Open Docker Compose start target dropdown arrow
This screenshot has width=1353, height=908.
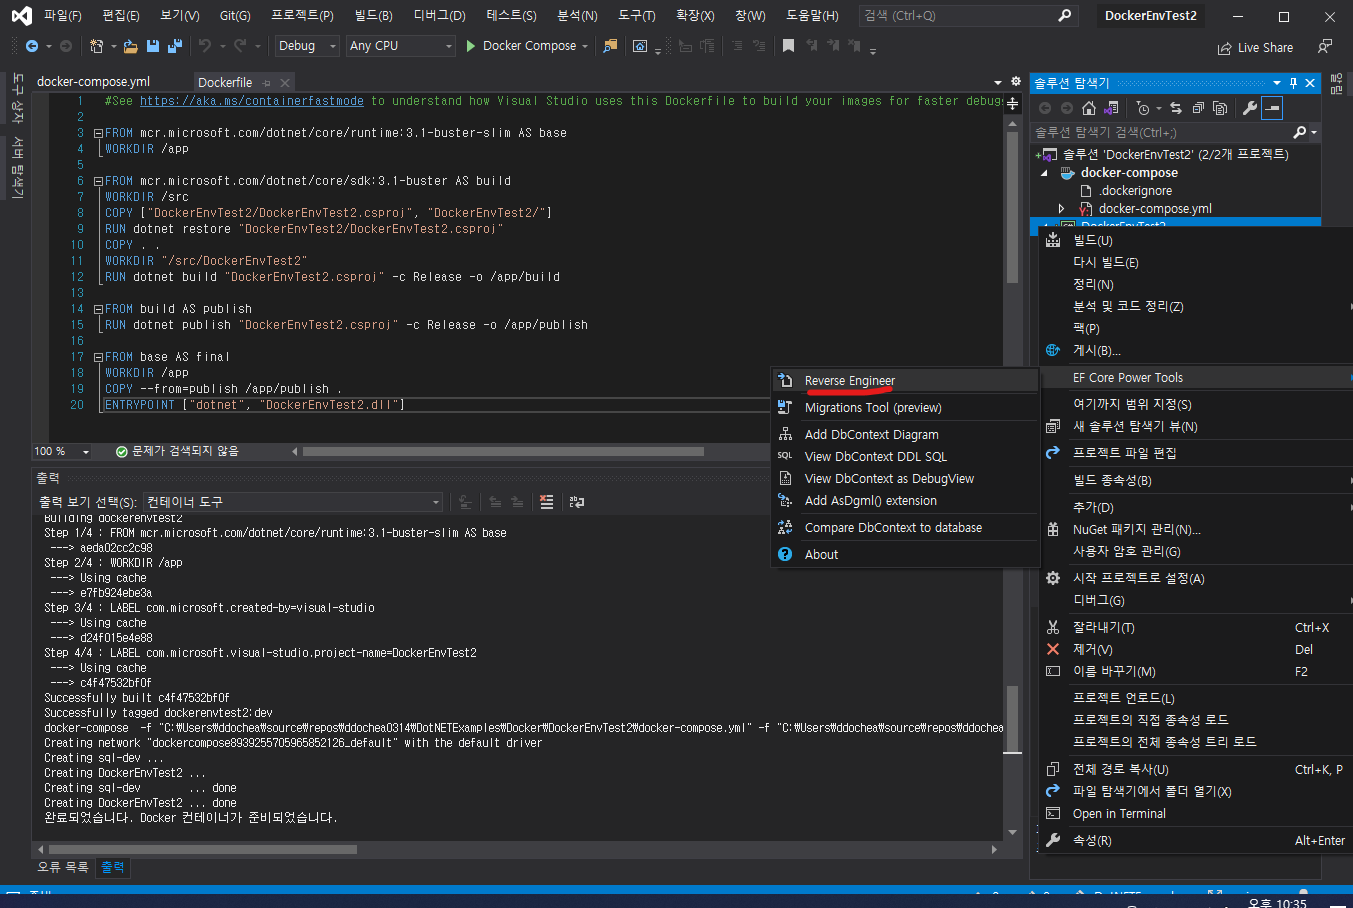(585, 46)
